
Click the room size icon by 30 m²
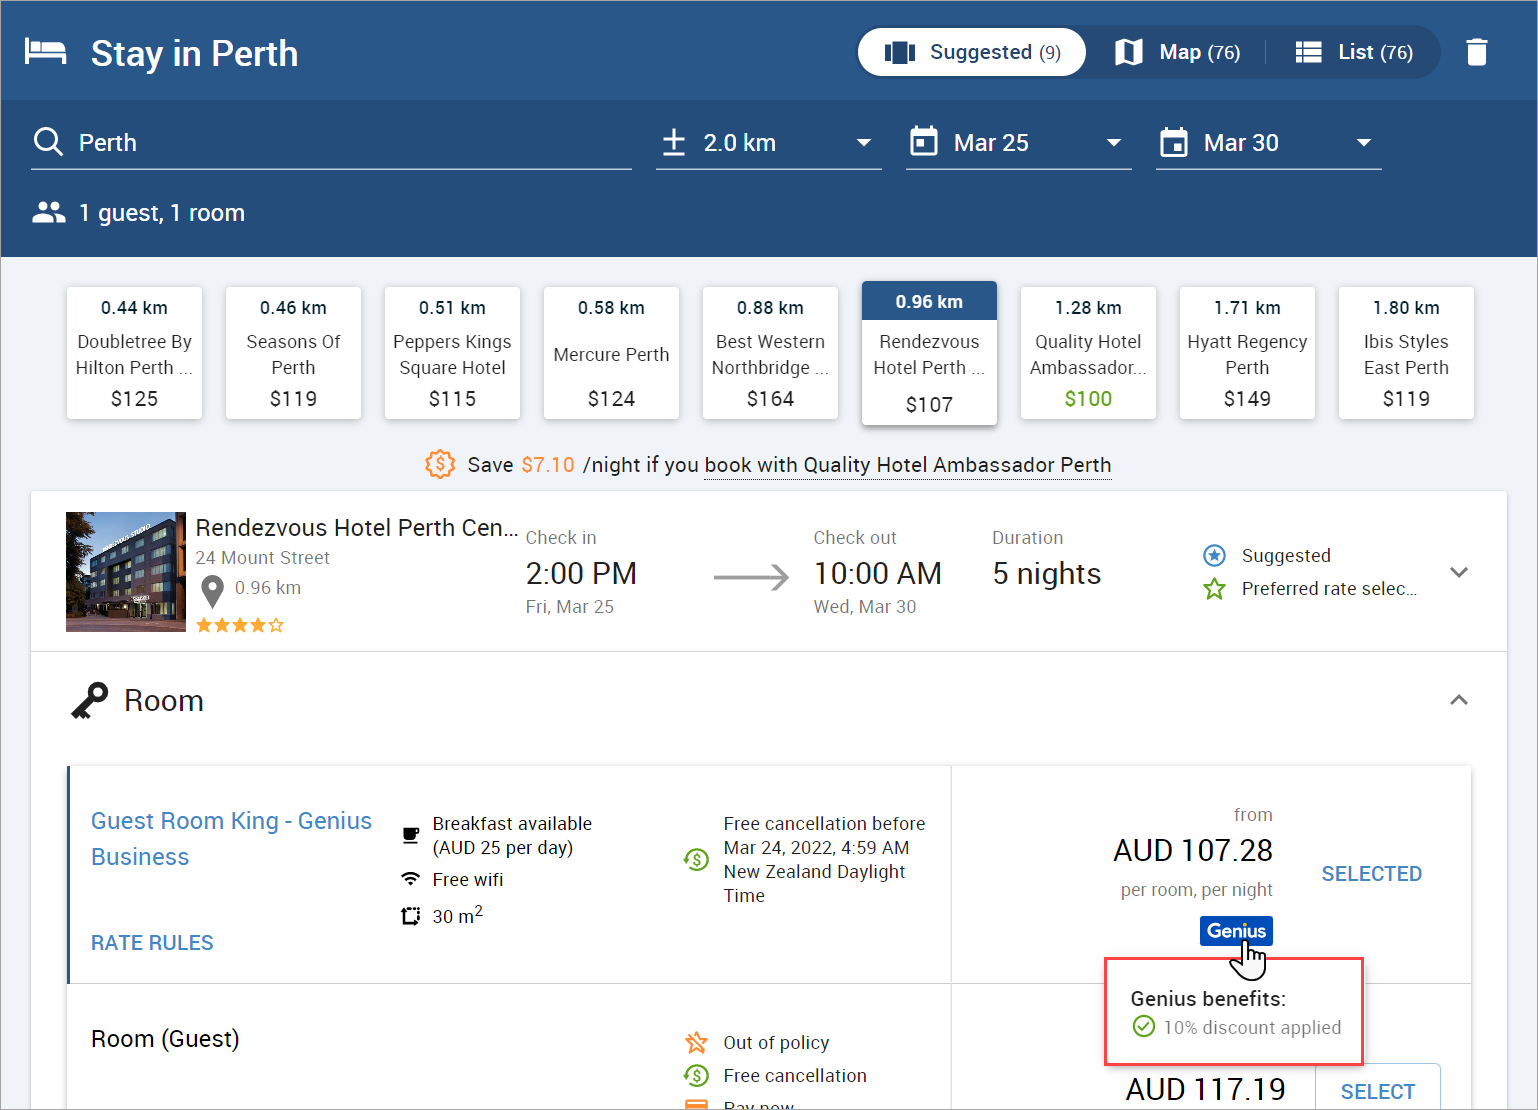click(x=410, y=916)
